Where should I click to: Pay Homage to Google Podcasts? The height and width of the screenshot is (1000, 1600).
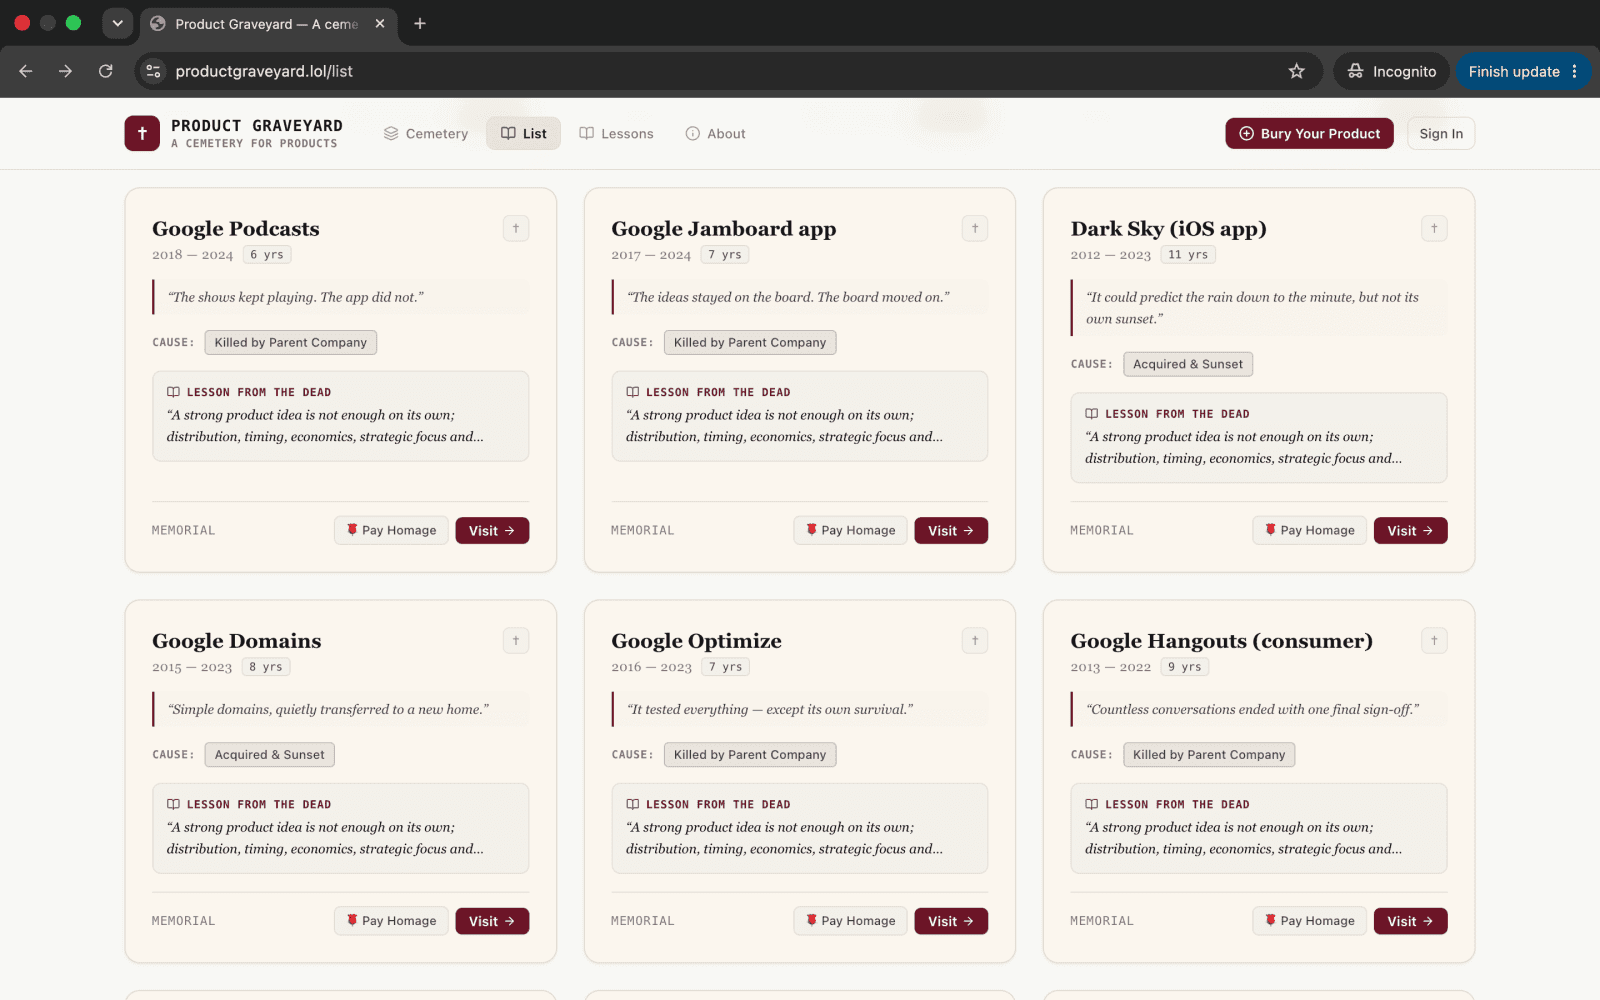click(391, 530)
